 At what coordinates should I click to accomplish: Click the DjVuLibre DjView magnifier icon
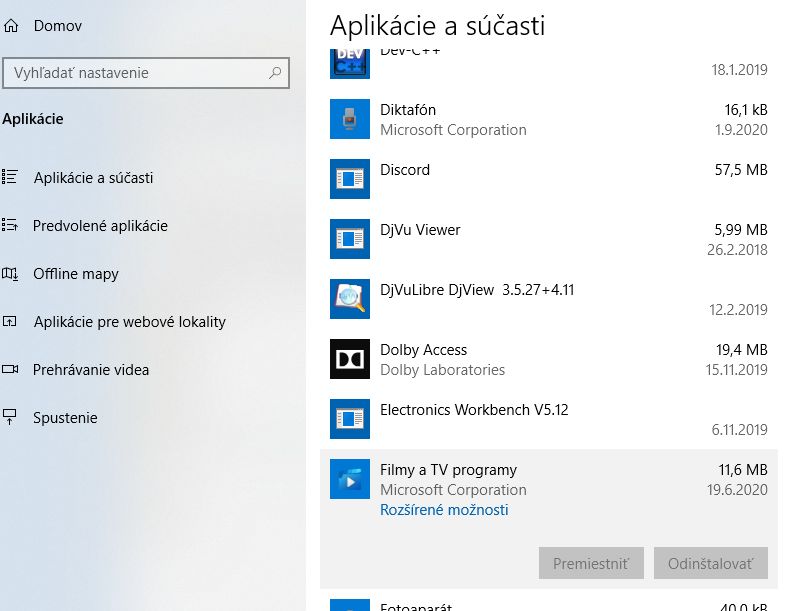[349, 300]
